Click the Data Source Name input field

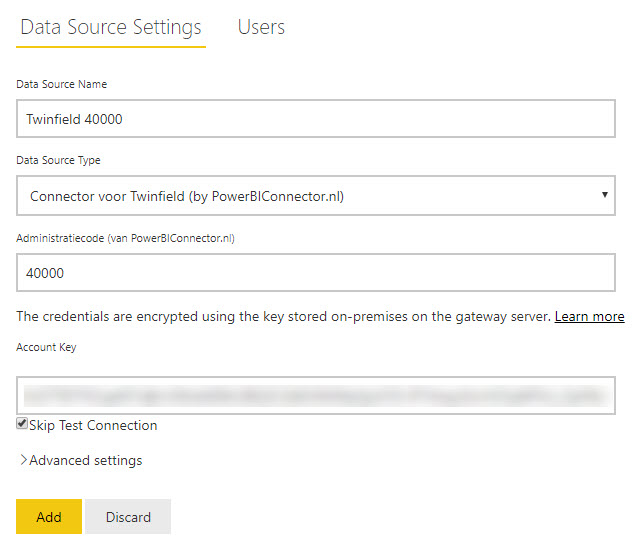point(316,119)
